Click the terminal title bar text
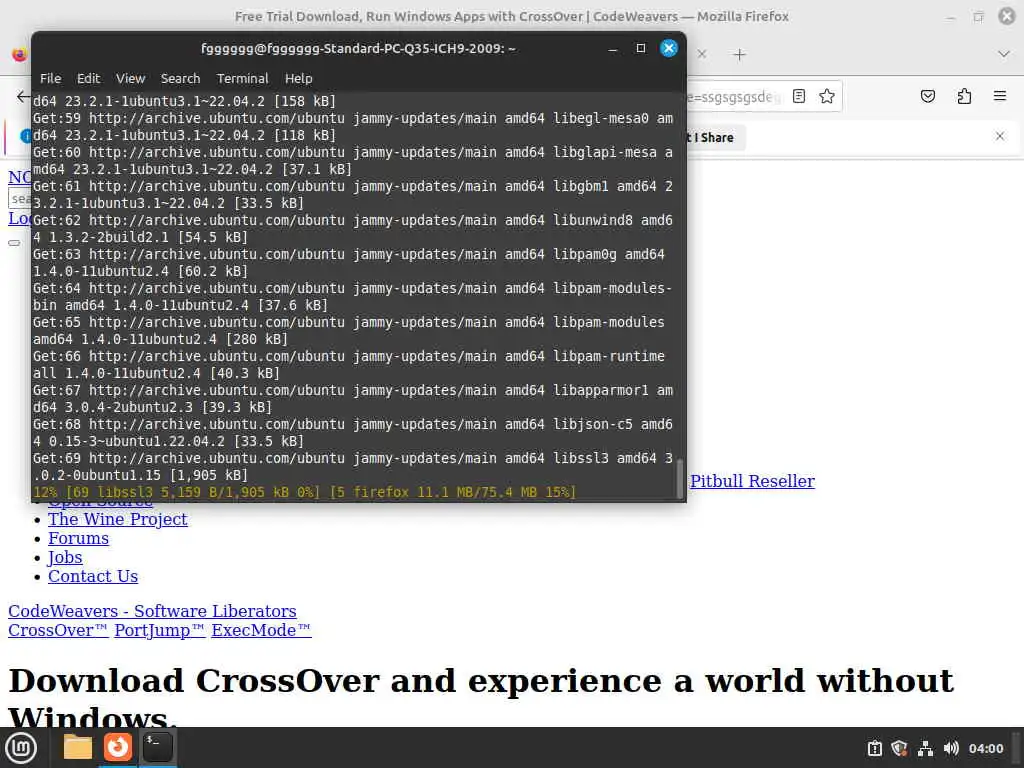The width and height of the screenshot is (1024, 768). pos(358,48)
